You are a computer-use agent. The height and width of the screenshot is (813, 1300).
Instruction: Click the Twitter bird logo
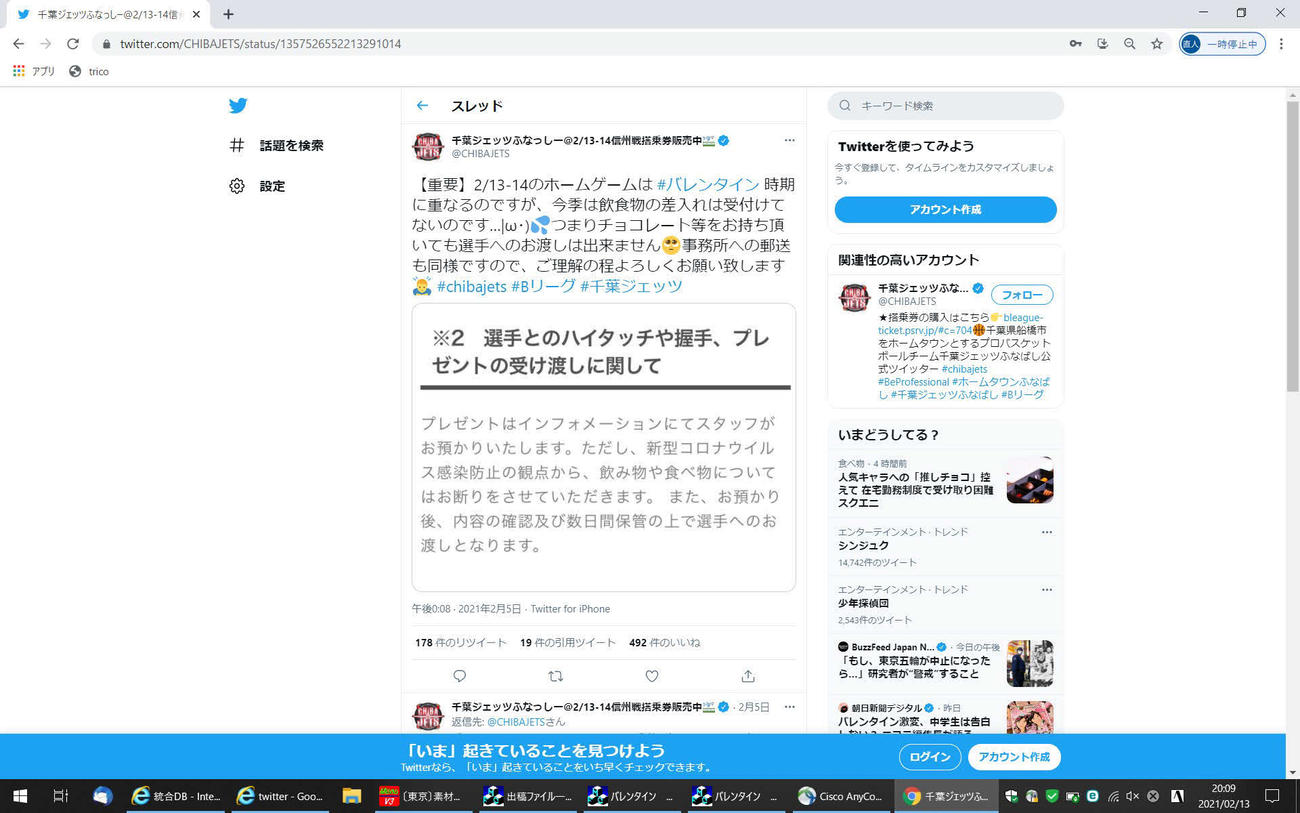click(237, 105)
